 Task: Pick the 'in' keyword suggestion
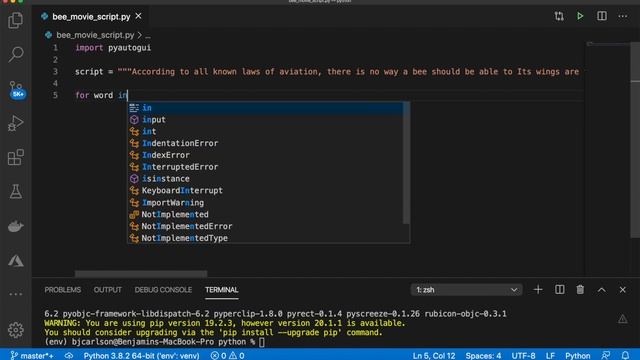pyautogui.click(x=266, y=108)
